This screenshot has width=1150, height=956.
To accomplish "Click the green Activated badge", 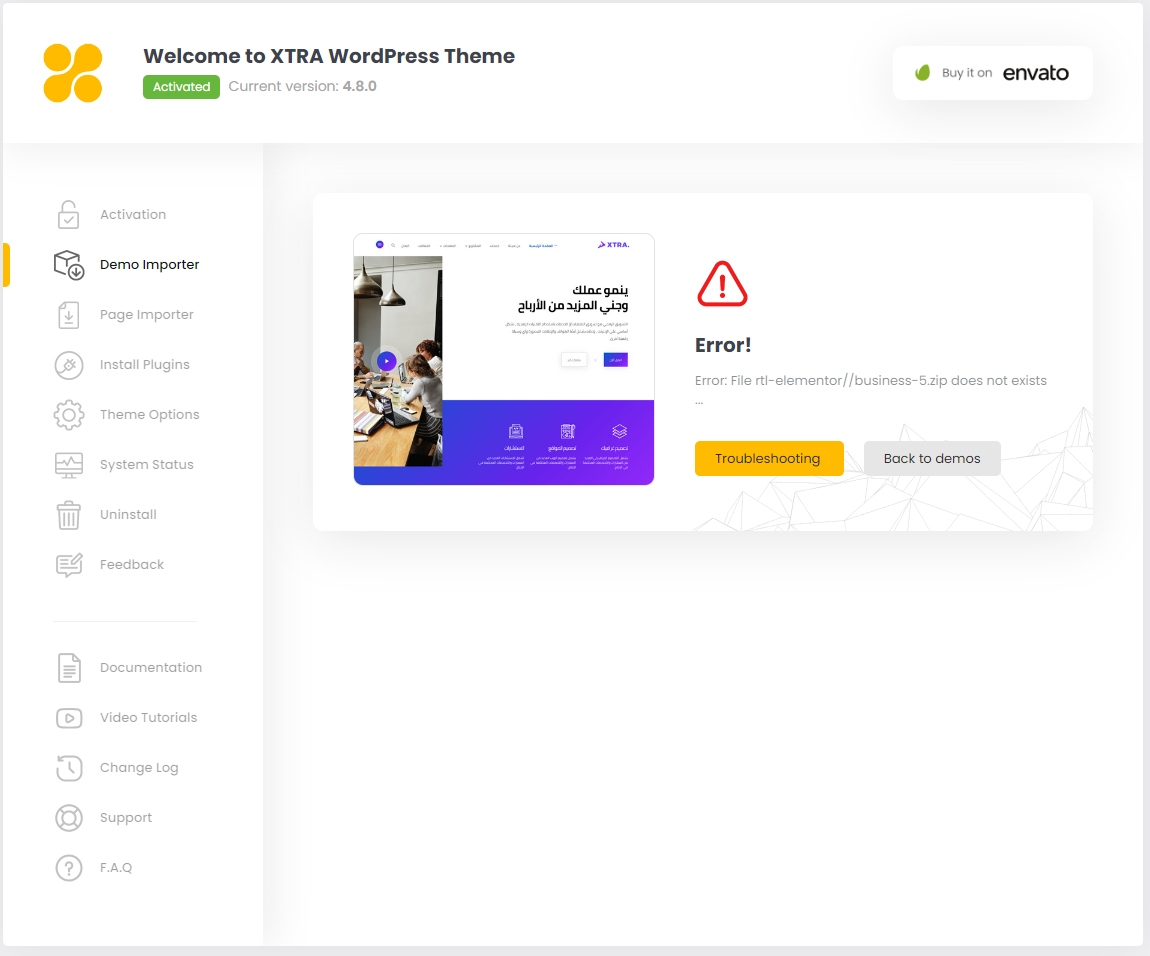I will point(181,87).
